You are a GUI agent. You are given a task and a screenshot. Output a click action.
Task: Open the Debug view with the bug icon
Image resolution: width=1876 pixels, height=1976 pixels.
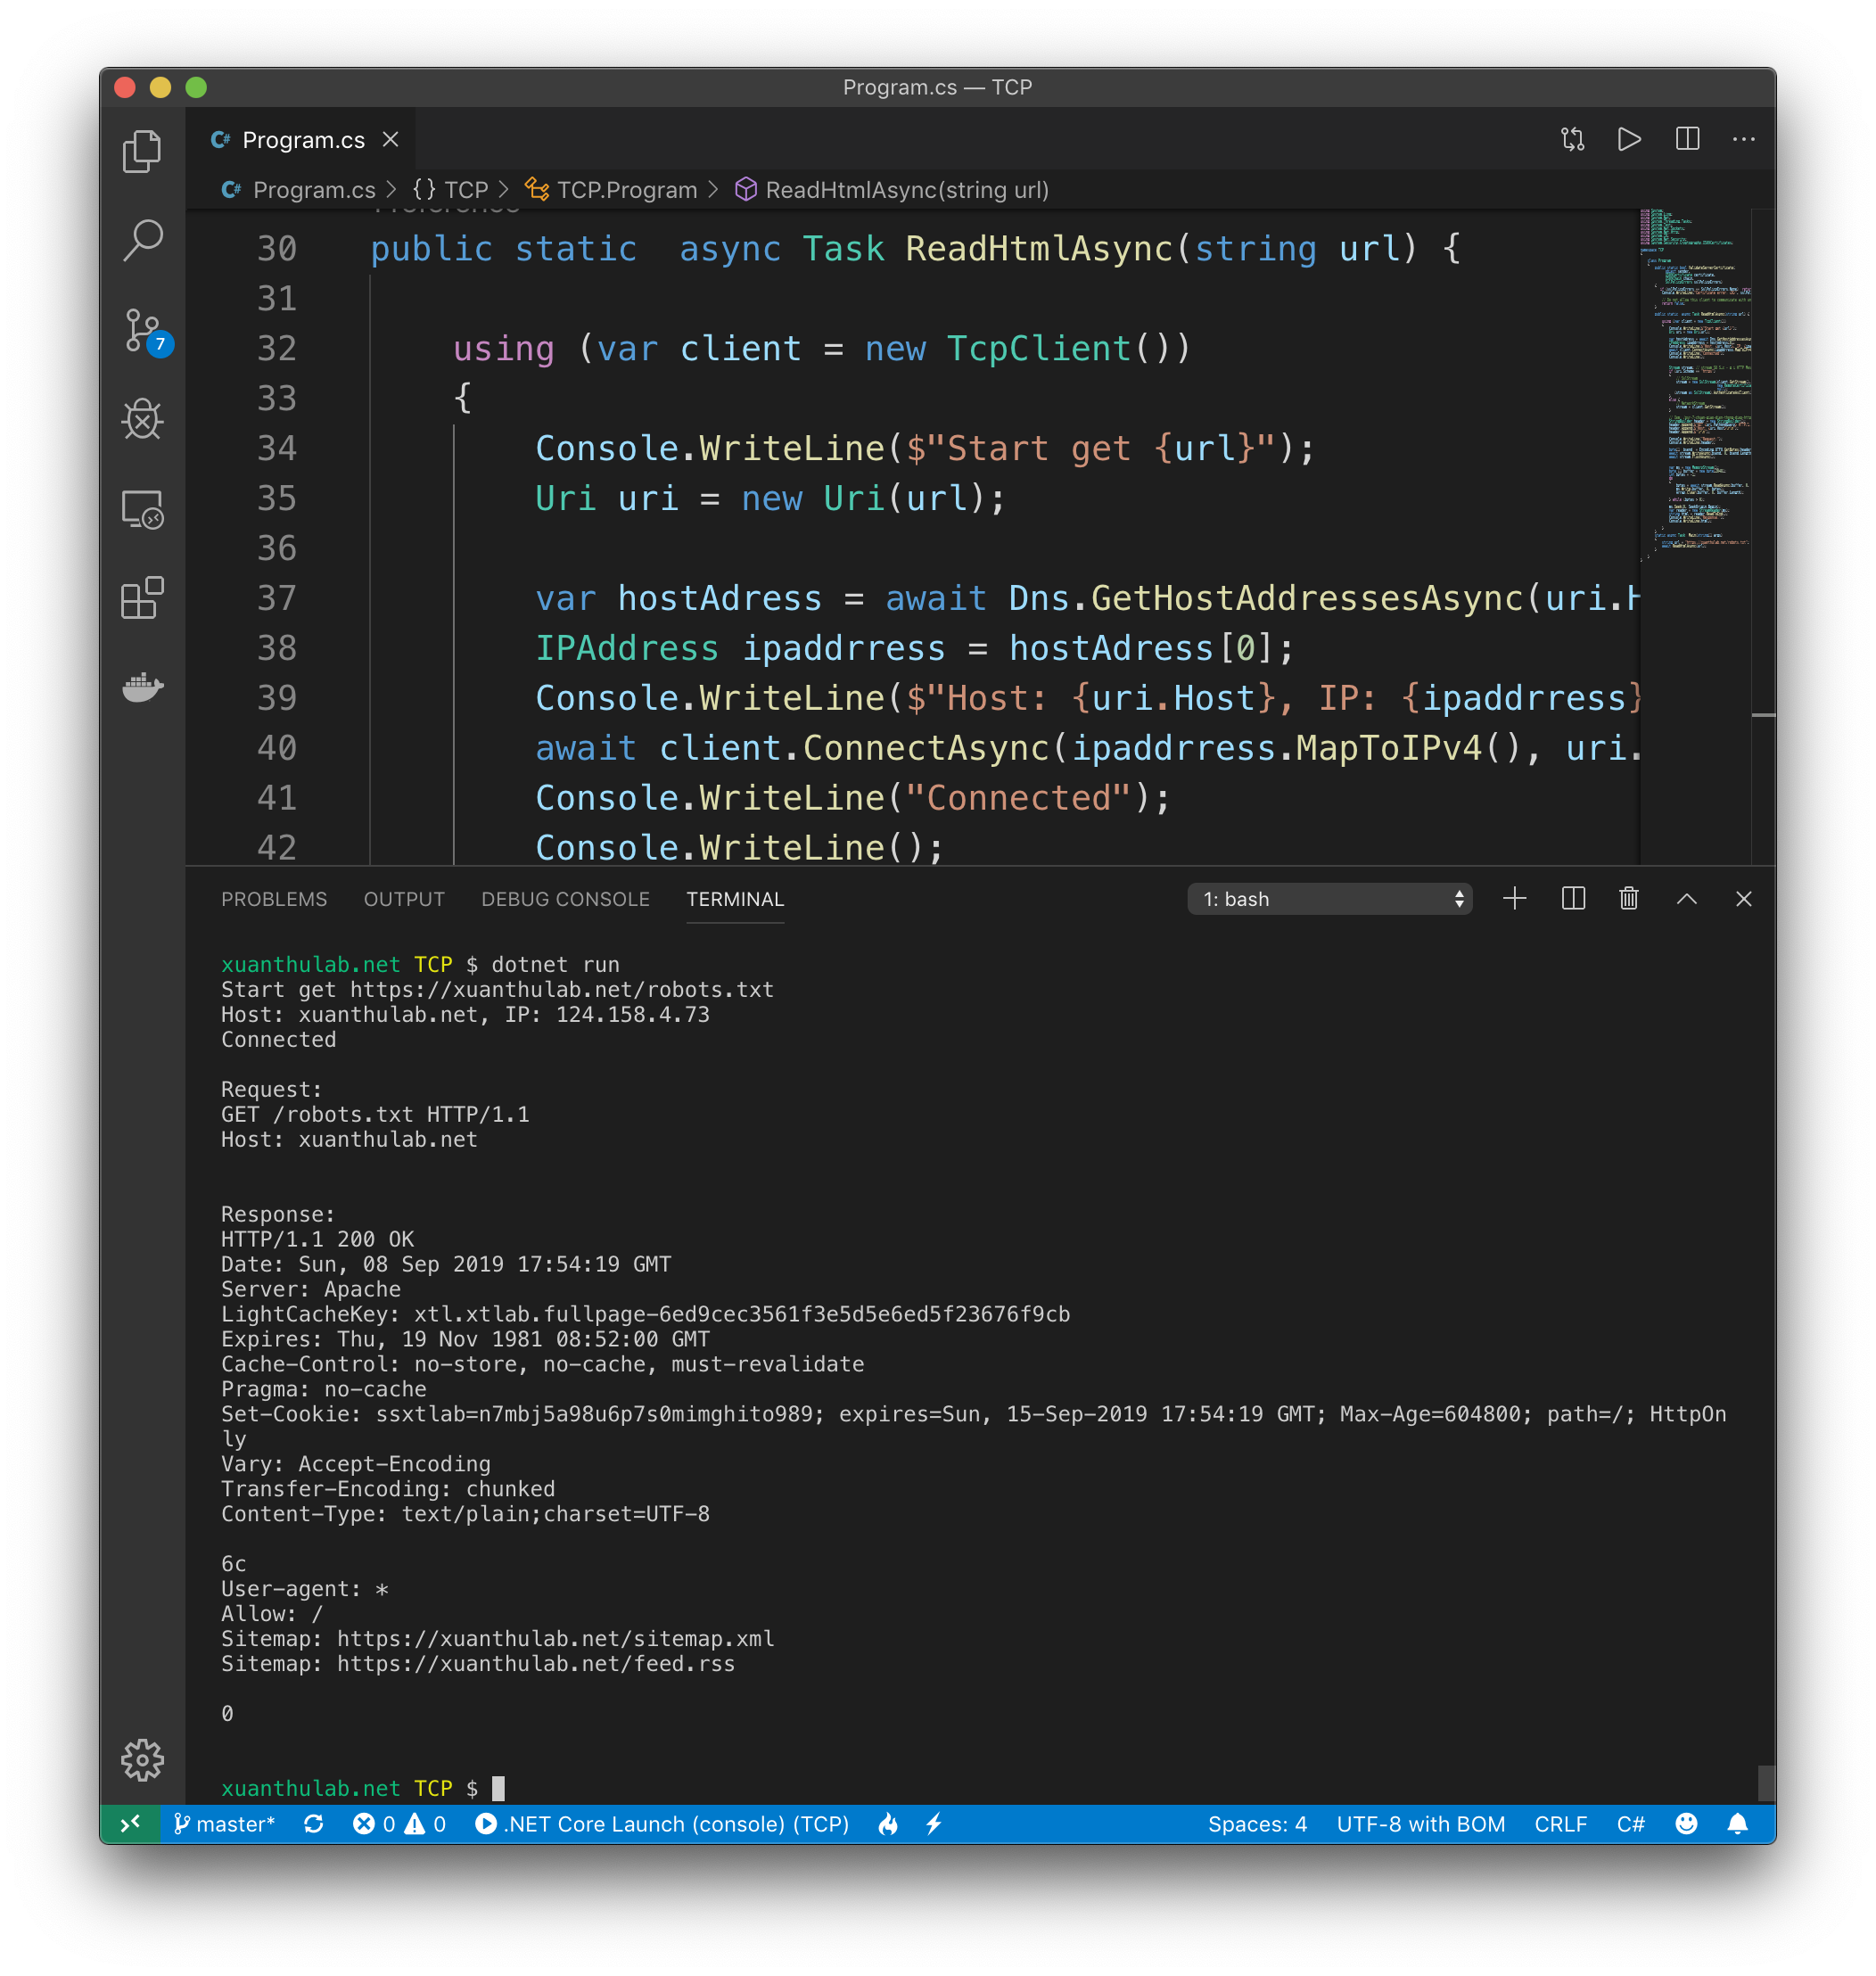click(x=142, y=419)
